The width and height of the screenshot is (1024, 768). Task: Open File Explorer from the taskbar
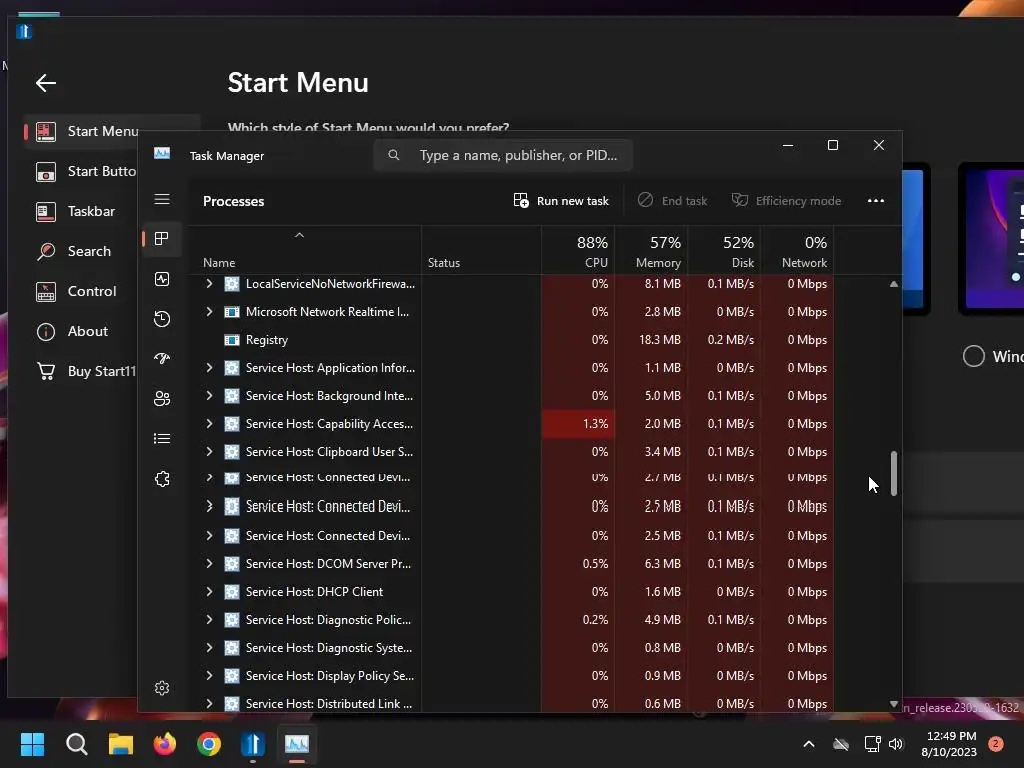pos(121,744)
